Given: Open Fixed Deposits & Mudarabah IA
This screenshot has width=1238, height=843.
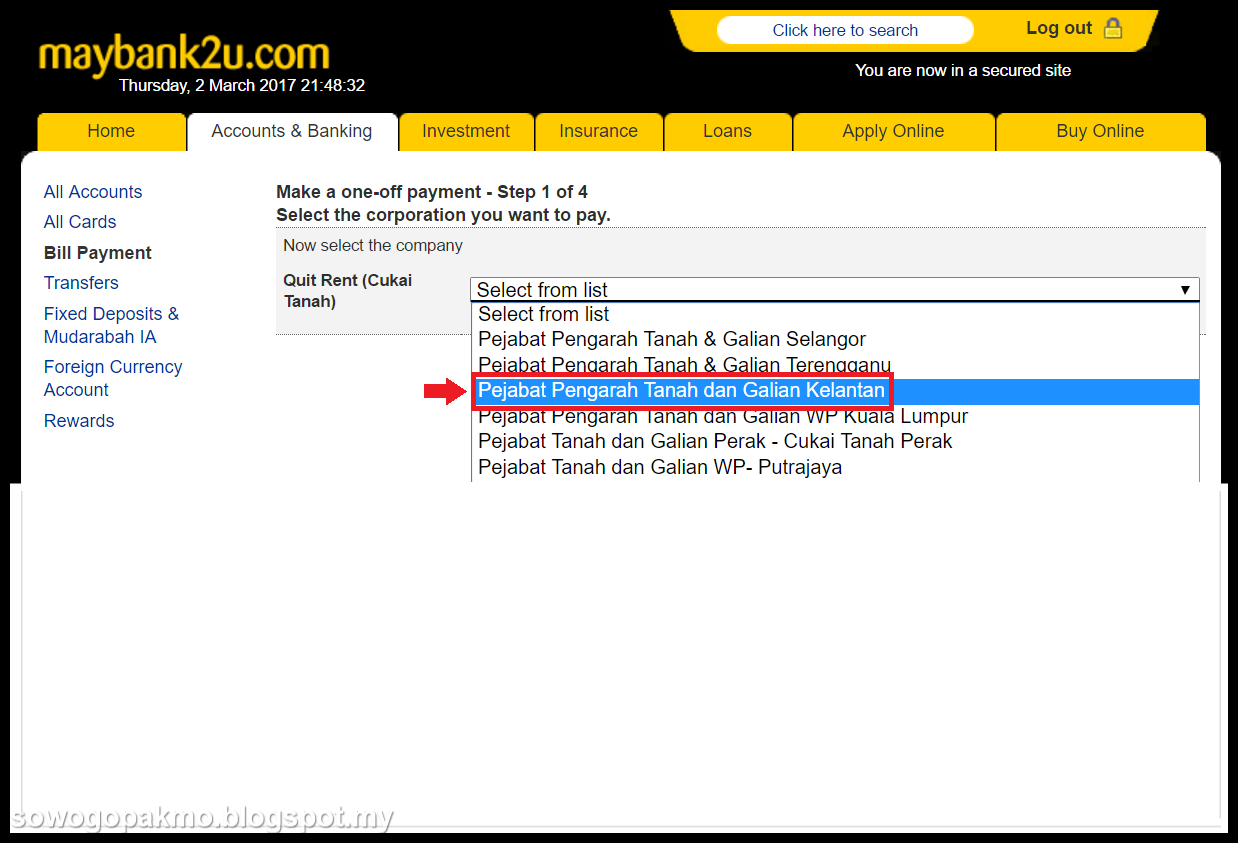Looking at the screenshot, I should 111,325.
